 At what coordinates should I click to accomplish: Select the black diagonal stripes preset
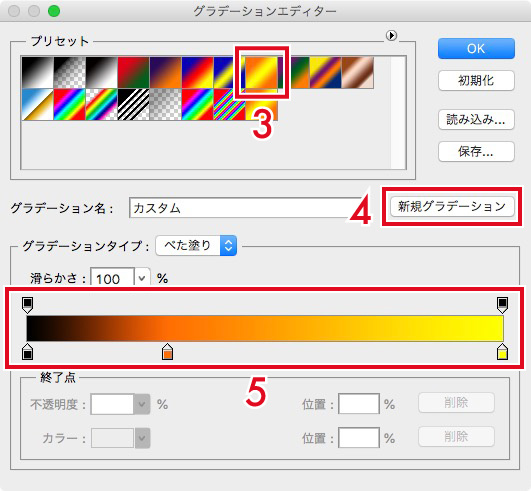click(133, 104)
